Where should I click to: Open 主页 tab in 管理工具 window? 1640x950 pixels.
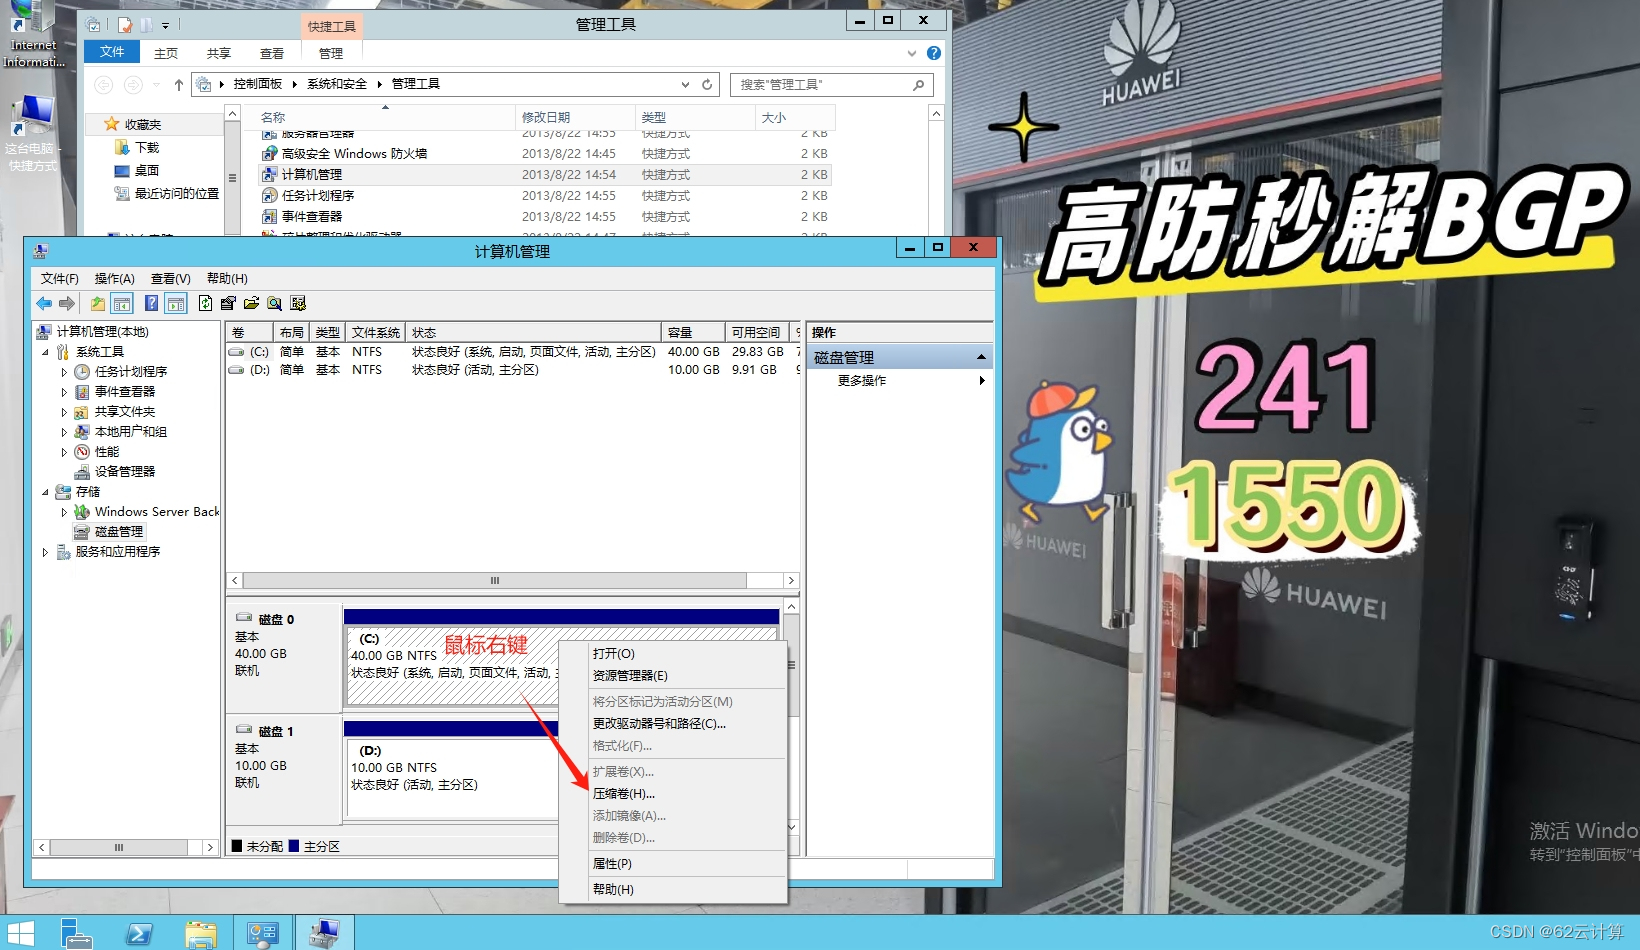pos(166,53)
